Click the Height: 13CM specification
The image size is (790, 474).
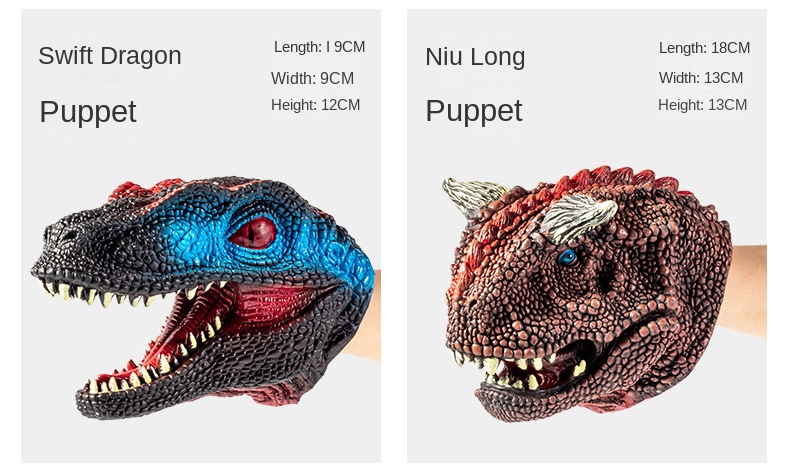pyautogui.click(x=702, y=105)
